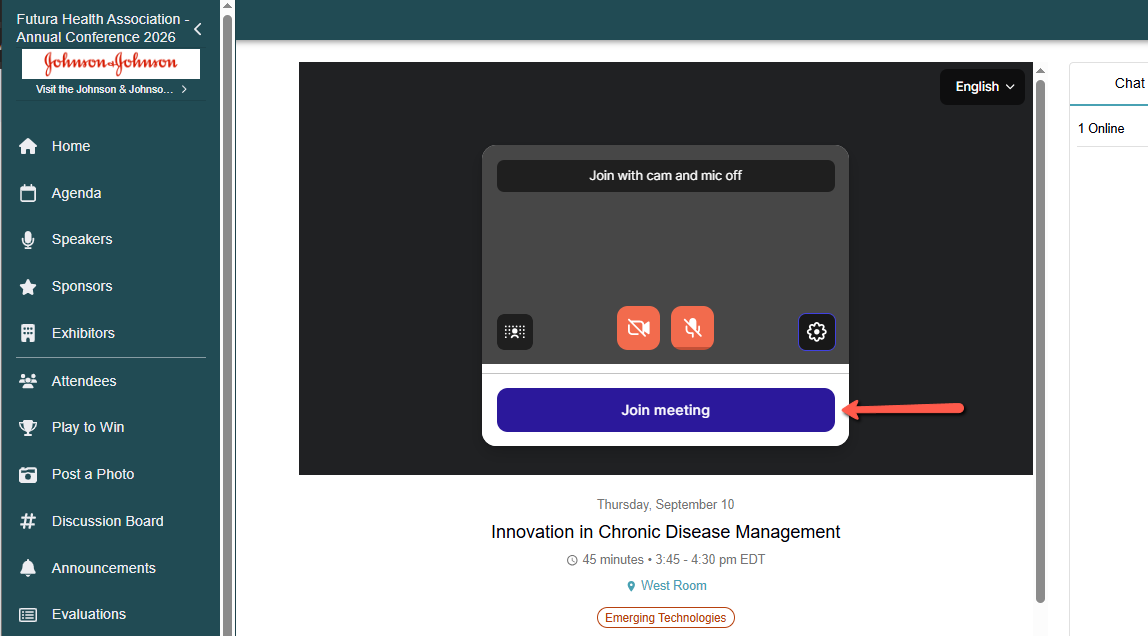Join the meeting

[665, 410]
